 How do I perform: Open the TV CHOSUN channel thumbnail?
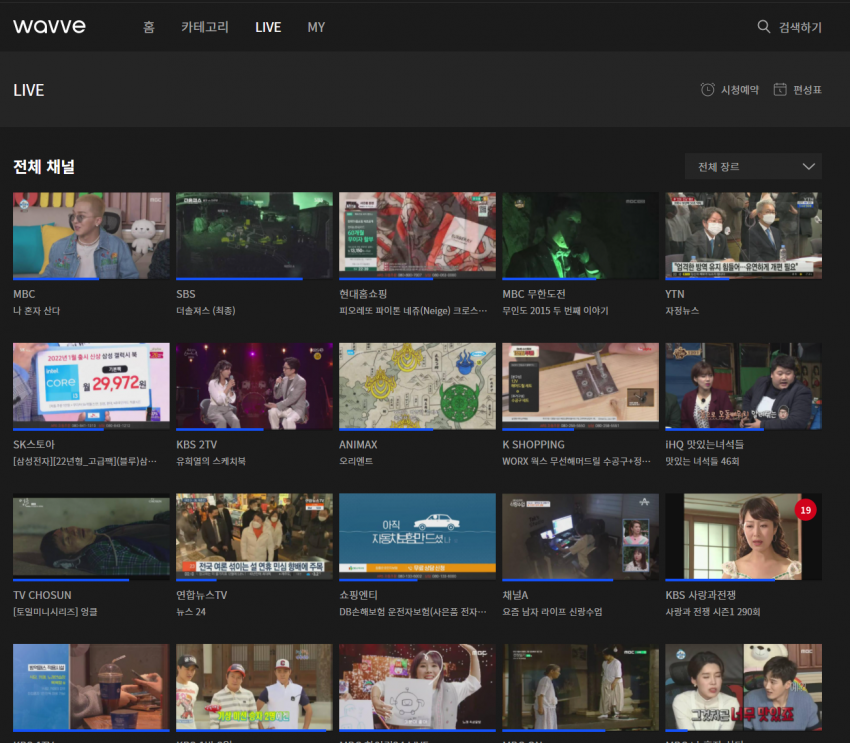point(91,537)
